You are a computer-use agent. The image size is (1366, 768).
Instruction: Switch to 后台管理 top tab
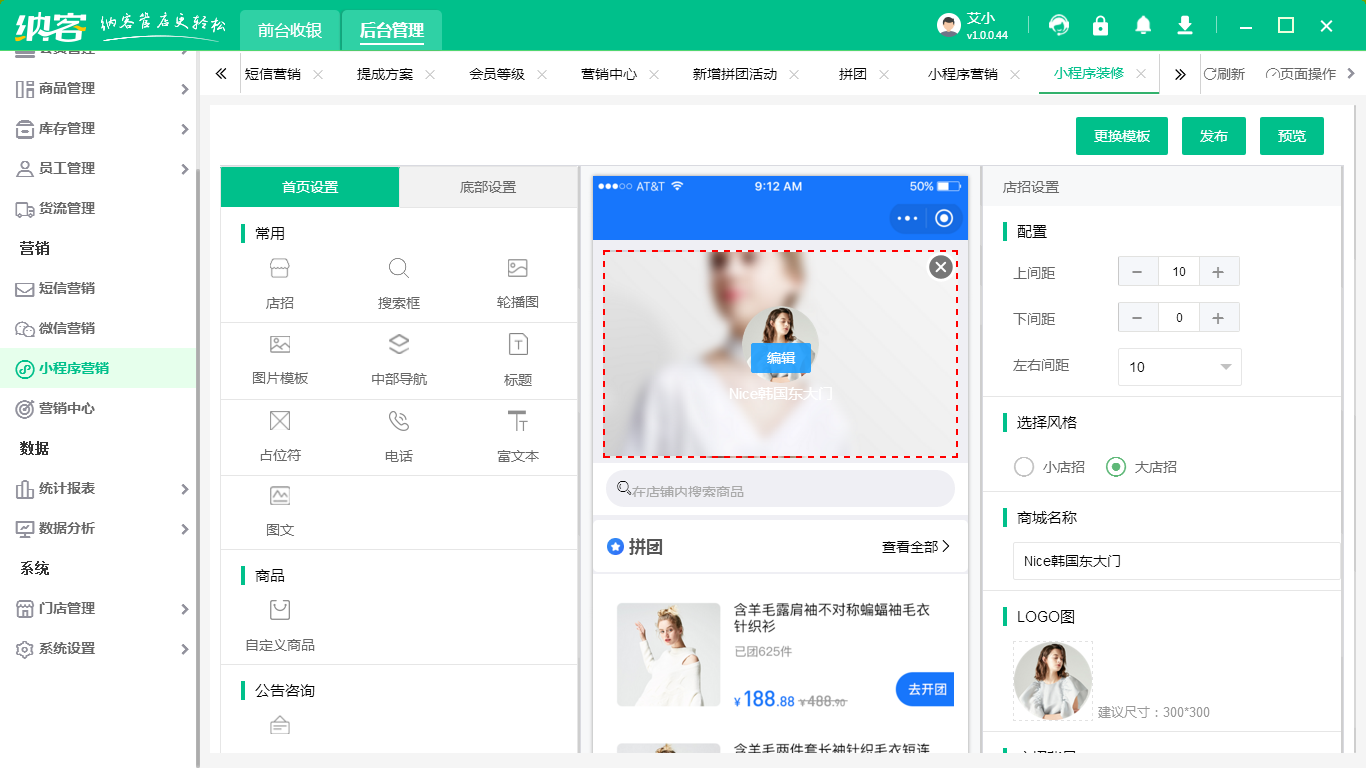pyautogui.click(x=392, y=30)
